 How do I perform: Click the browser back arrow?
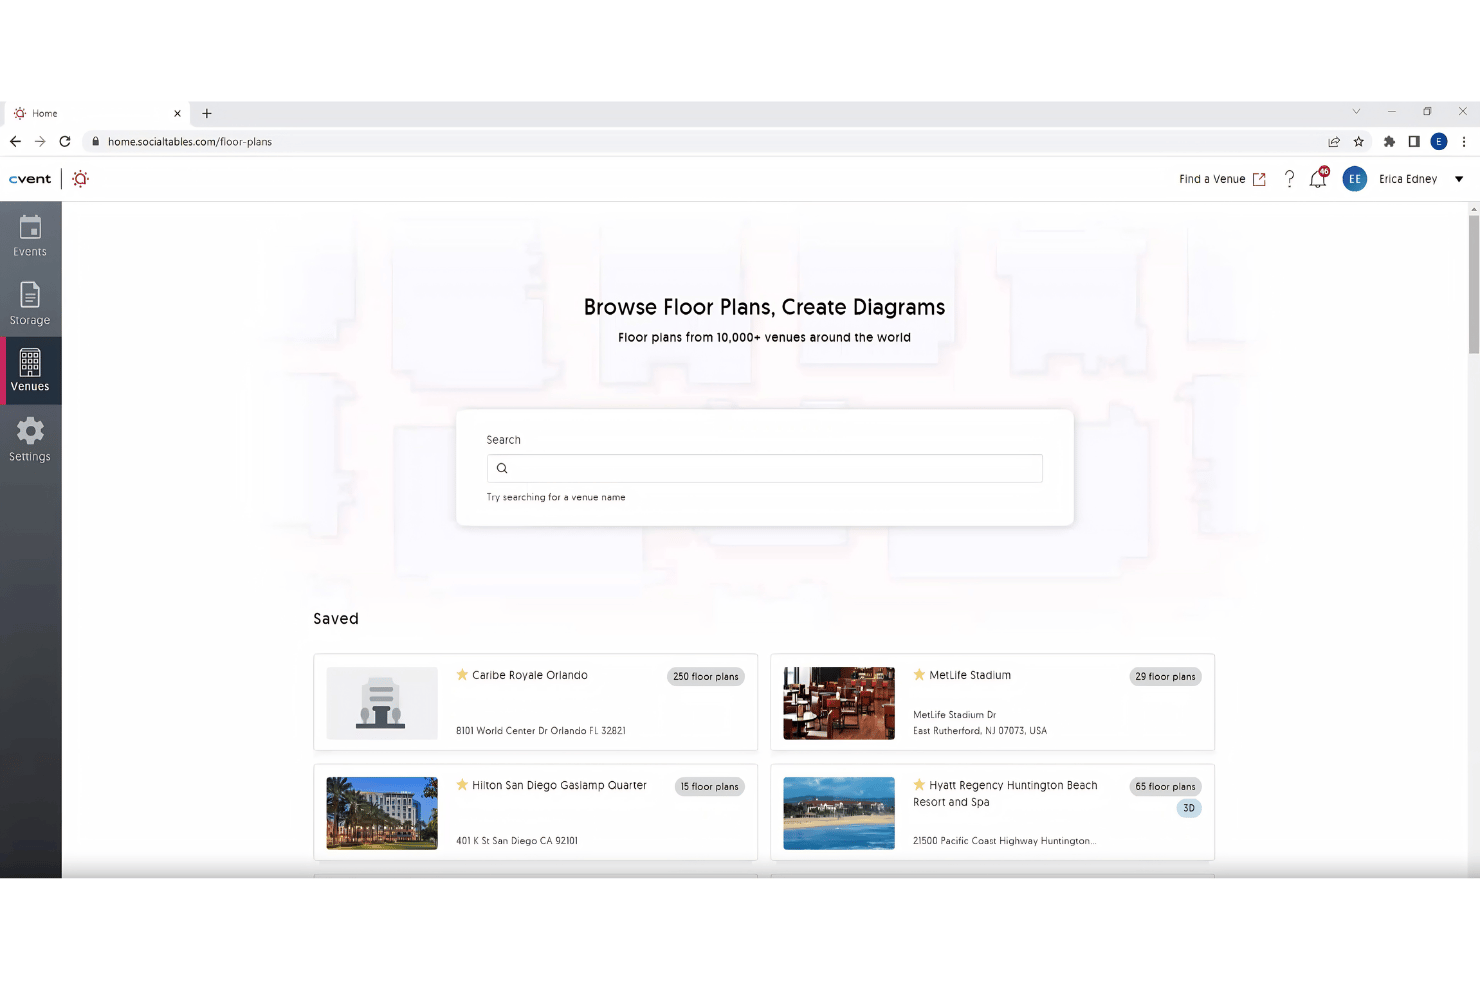15,141
